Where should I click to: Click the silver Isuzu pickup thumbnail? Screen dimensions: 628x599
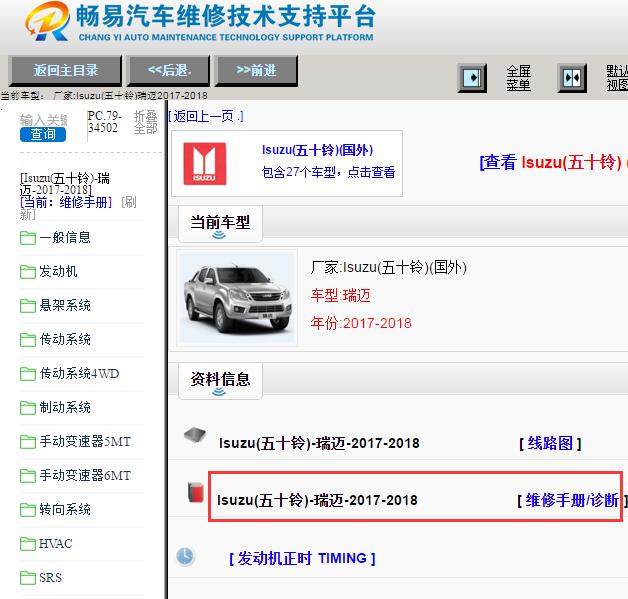[x=237, y=297]
